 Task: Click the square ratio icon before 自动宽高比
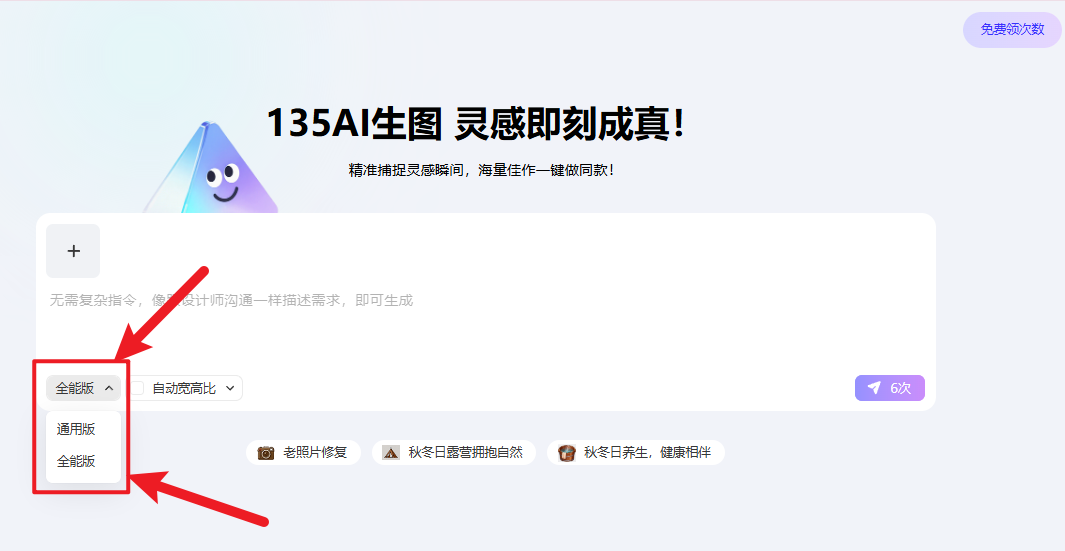(x=138, y=388)
